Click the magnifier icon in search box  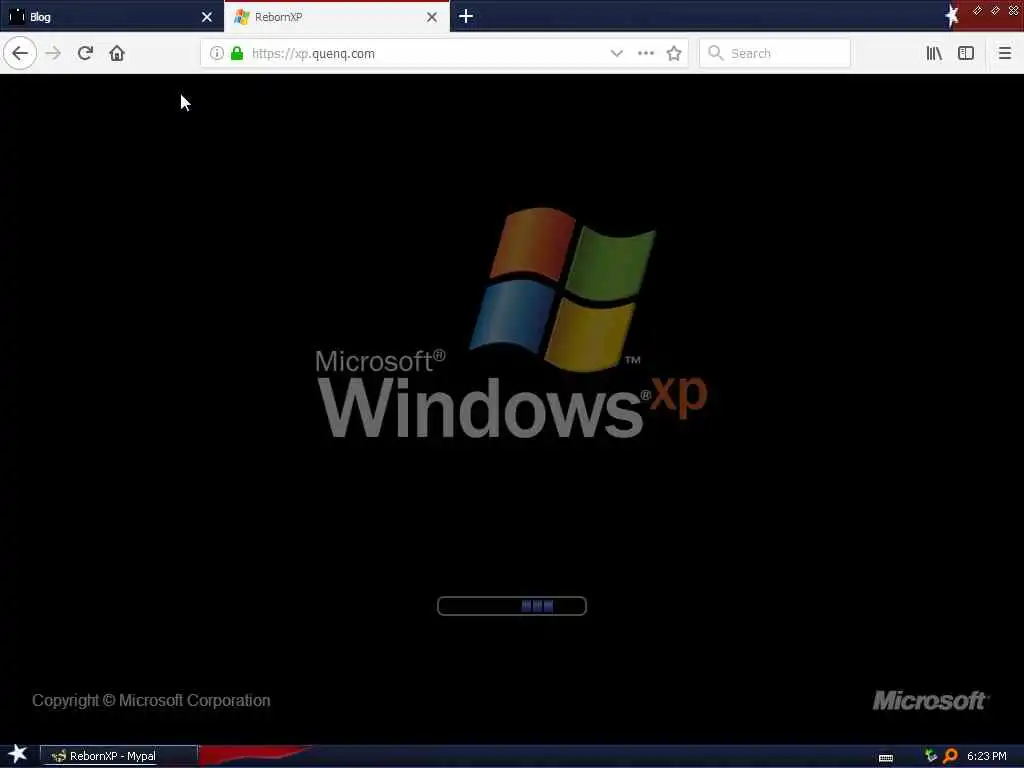click(x=715, y=53)
